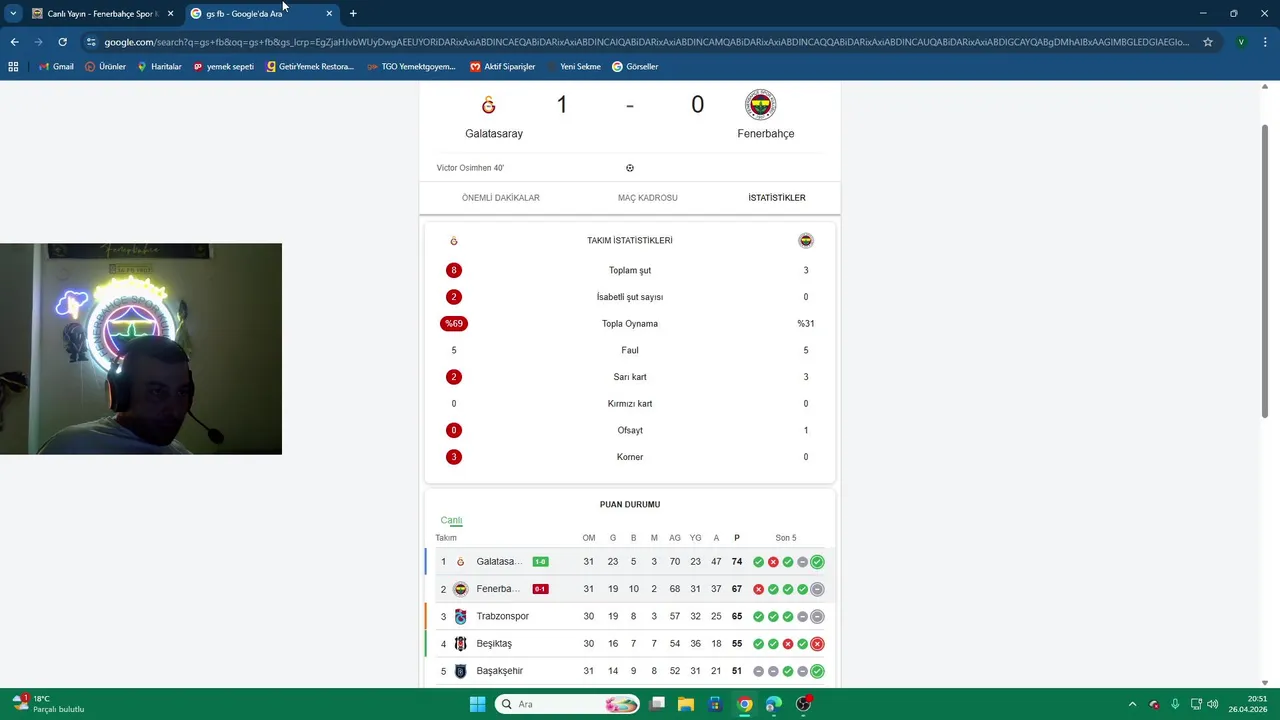Open the Ürünler bookmark
1280x720 pixels.
[x=105, y=67]
